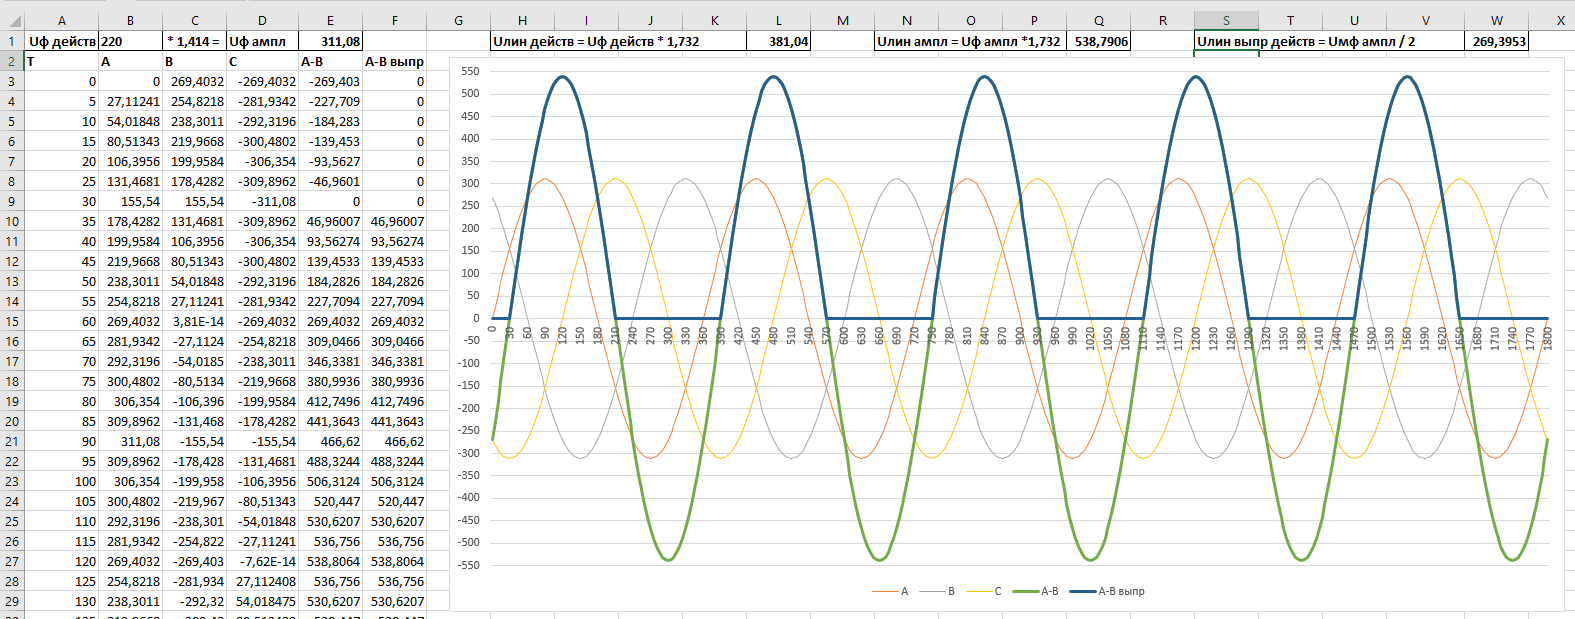Click the 500 label on the chart's vertical axis
1575x619 pixels.
point(470,93)
